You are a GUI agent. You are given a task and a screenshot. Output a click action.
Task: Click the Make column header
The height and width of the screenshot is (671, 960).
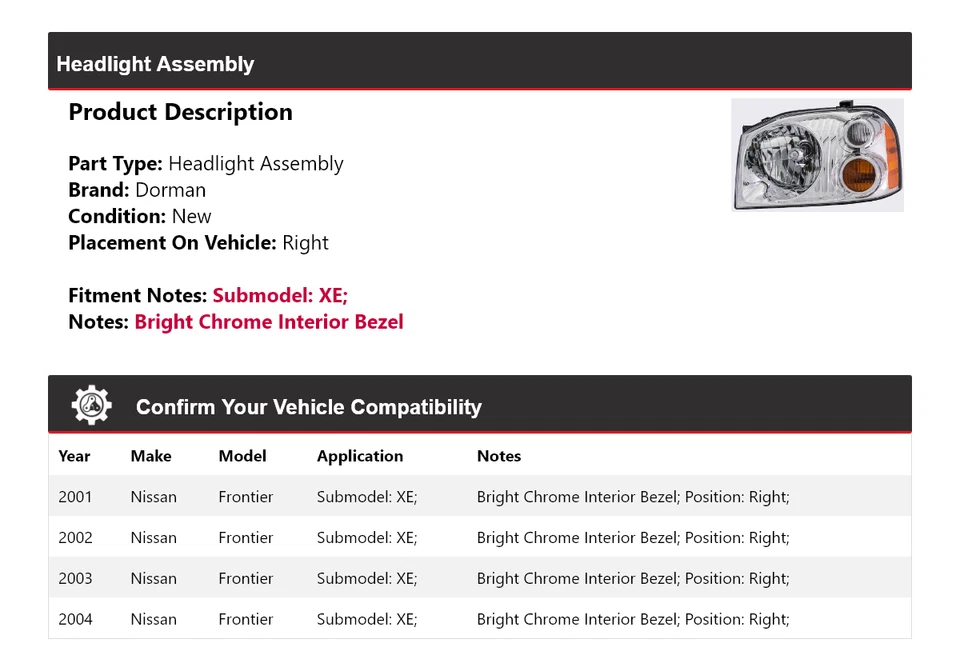[x=151, y=456]
